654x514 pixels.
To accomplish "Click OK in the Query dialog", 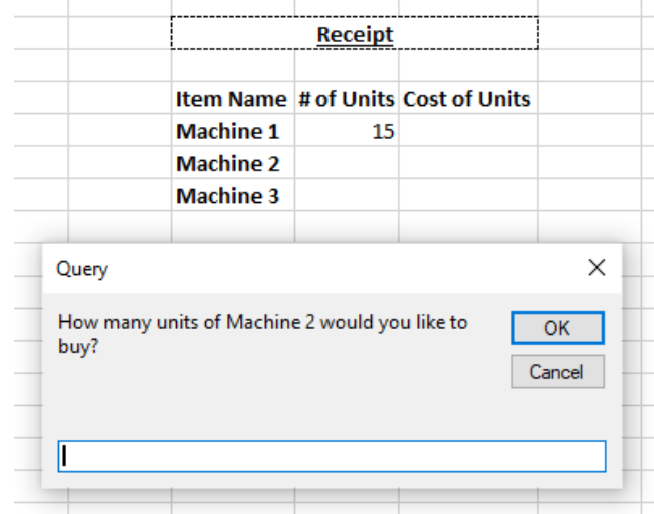I will (558, 328).
